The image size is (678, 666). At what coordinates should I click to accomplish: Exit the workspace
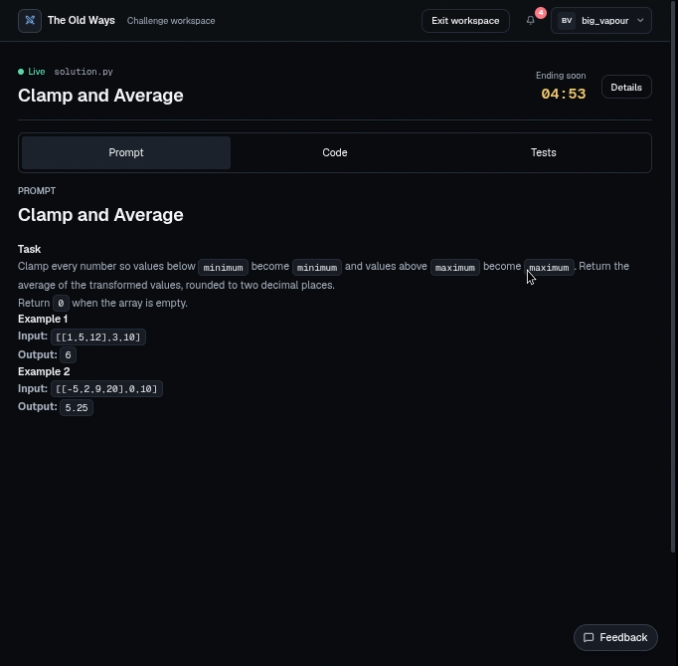point(465,21)
